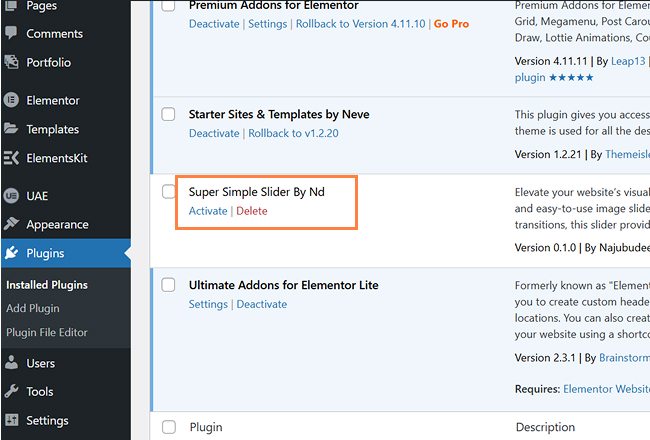Click the Templates folder icon
Viewport: 650px width, 440px height.
tap(12, 129)
